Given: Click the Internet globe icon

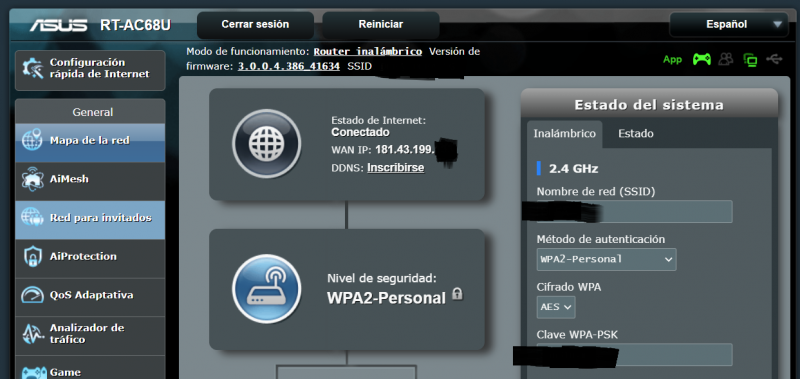Looking at the screenshot, I should (x=266, y=144).
